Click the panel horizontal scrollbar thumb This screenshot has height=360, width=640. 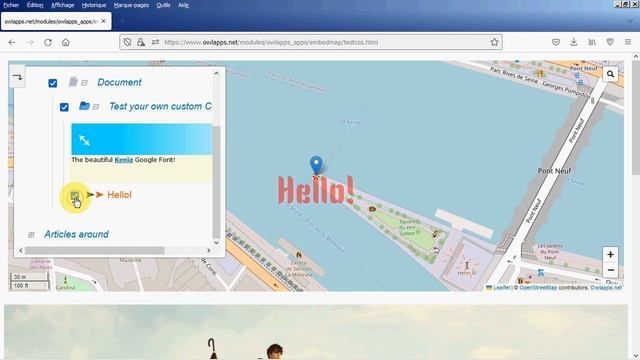[x=95, y=250]
